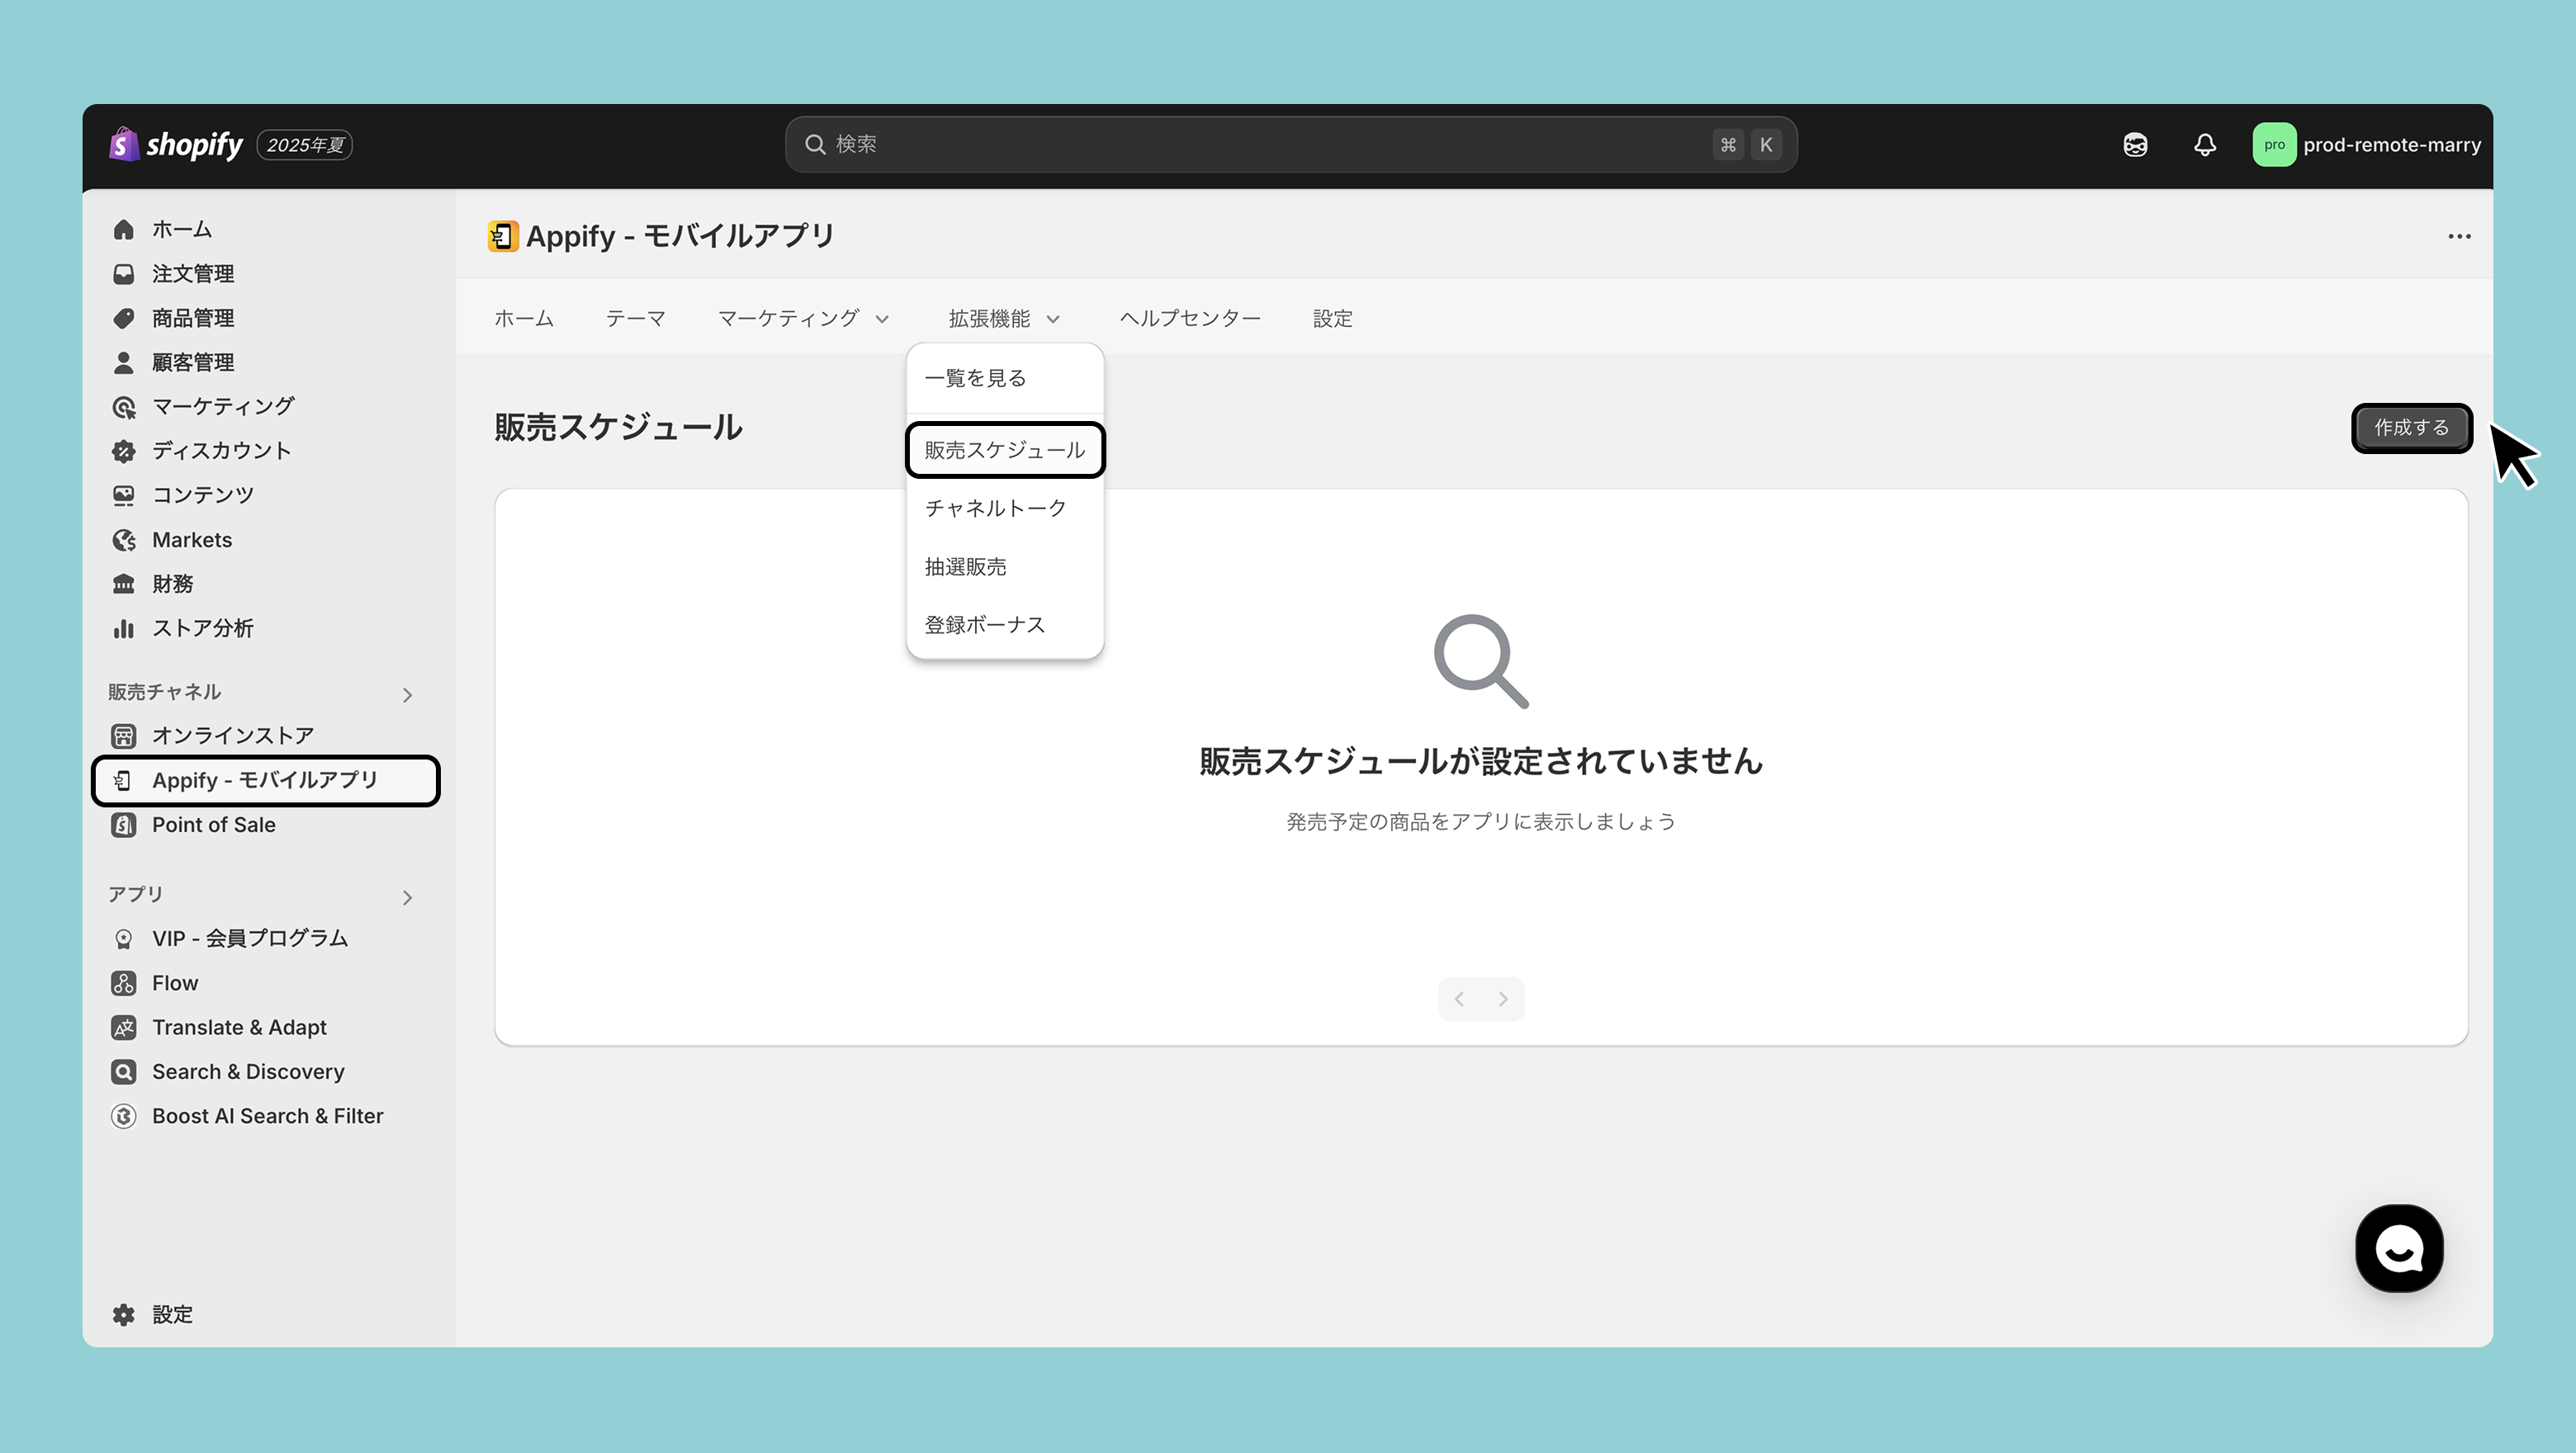Open Translate & Adapt app

(x=239, y=1027)
